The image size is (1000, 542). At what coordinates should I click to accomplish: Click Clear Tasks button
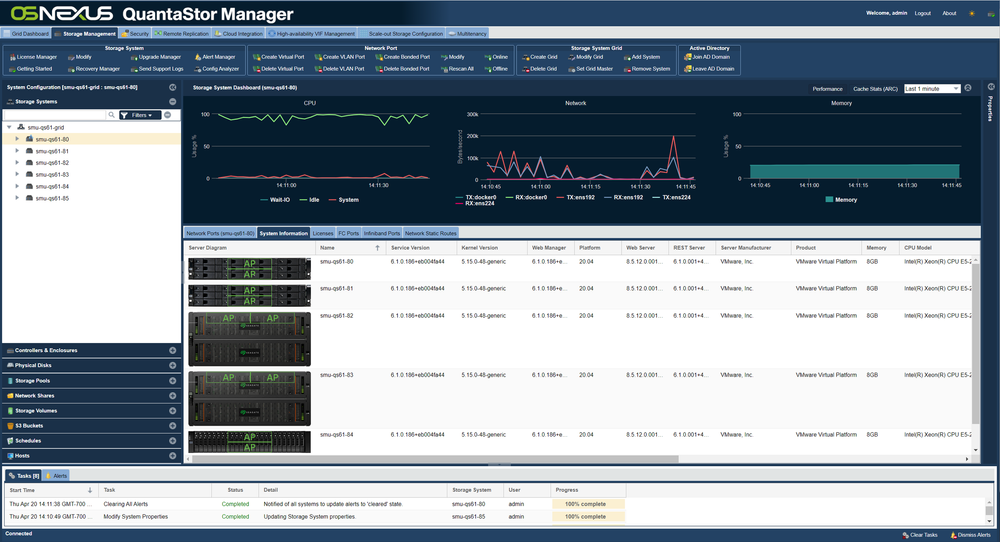[x=920, y=535]
